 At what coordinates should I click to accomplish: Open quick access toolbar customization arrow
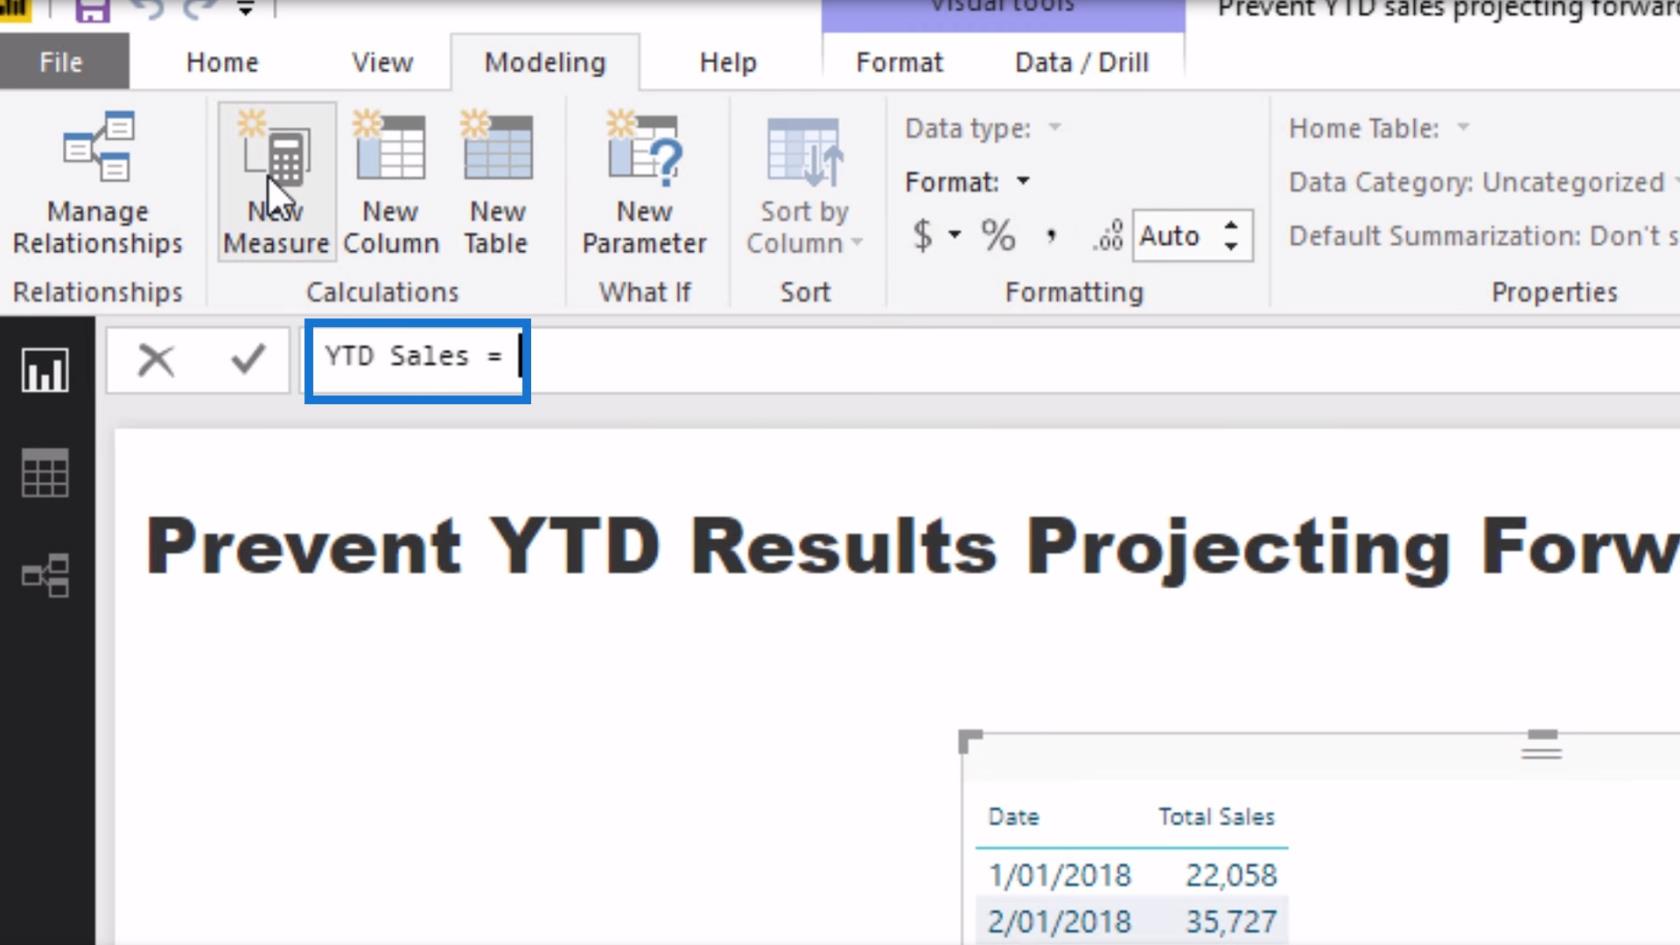(245, 10)
